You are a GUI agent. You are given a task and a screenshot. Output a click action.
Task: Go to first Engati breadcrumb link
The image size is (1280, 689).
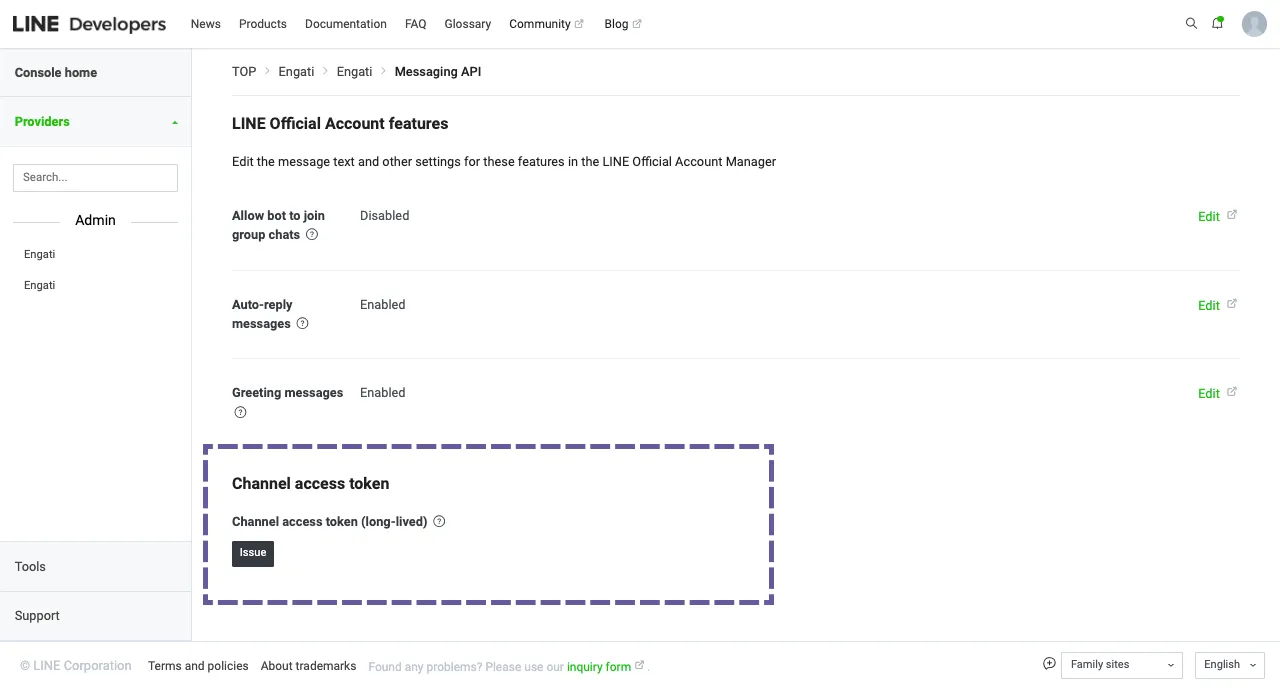pyautogui.click(x=297, y=72)
